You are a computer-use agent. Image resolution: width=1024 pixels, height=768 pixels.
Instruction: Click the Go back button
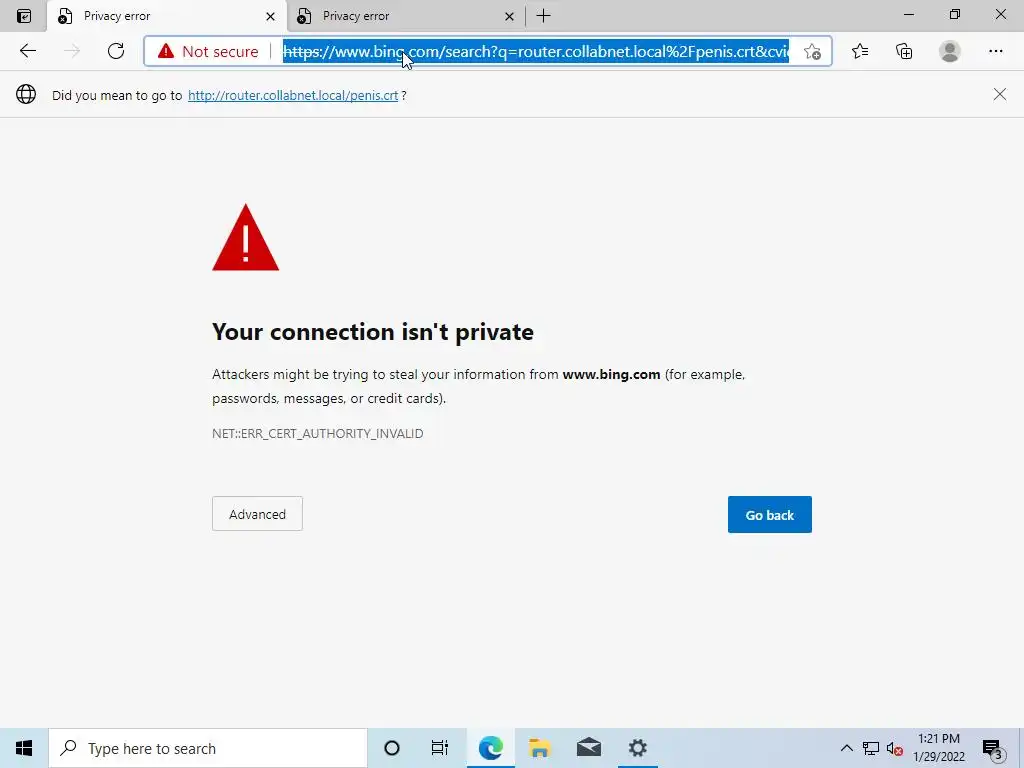click(x=769, y=515)
